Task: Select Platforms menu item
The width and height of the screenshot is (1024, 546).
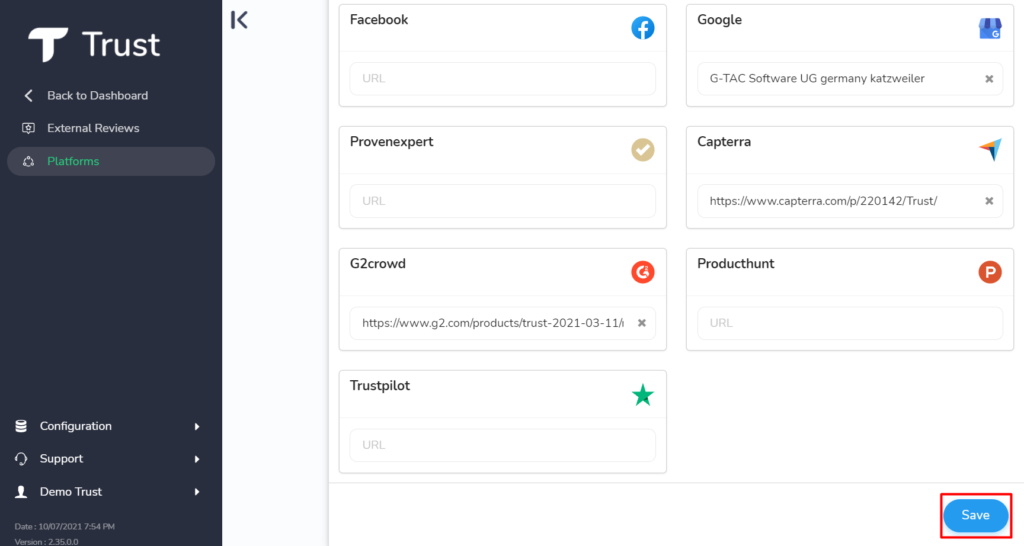Action: point(111,161)
